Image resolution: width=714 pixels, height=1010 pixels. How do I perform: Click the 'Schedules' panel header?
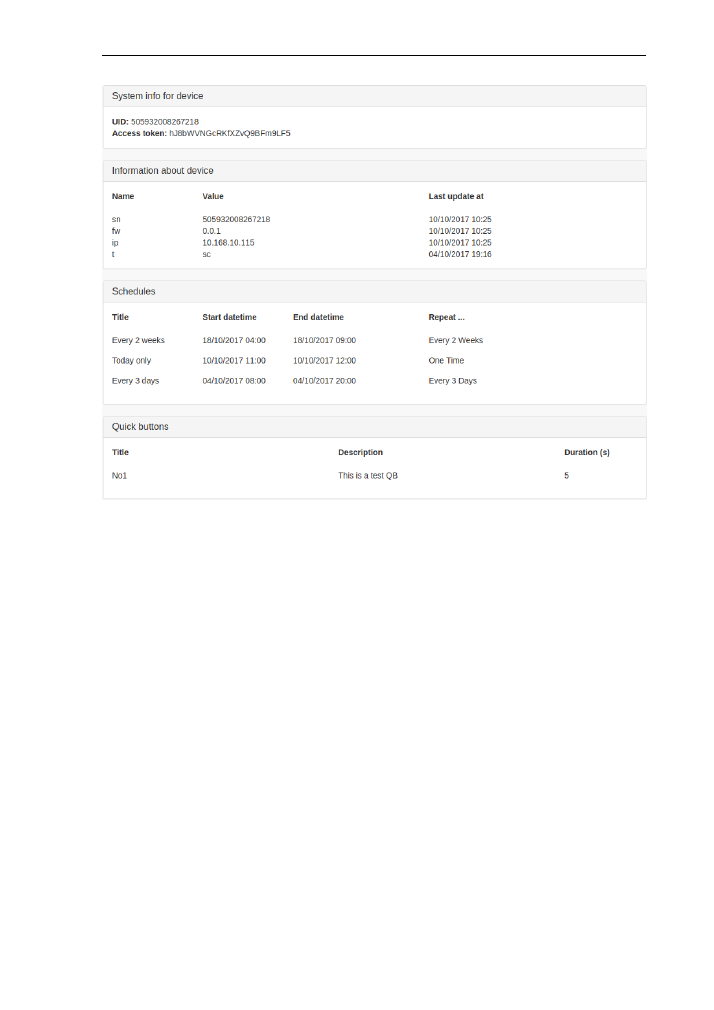(133, 291)
